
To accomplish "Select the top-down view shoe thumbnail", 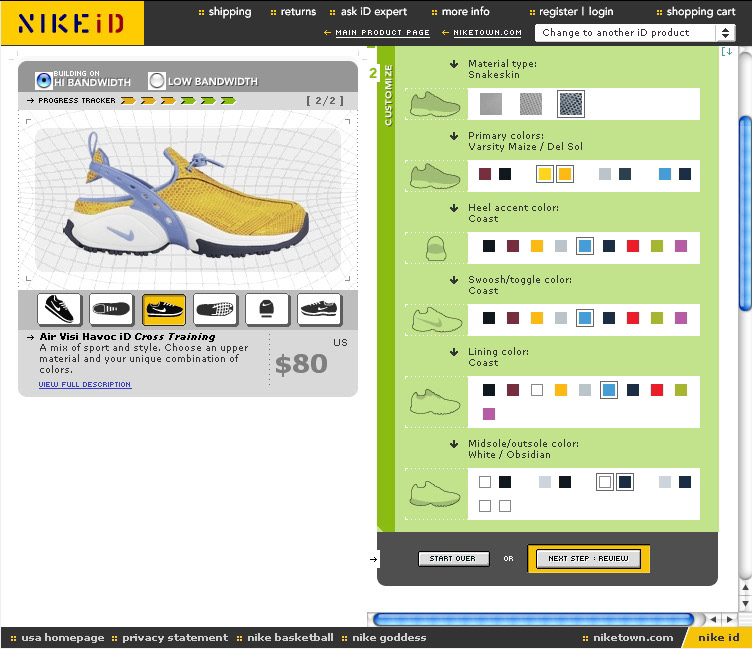I will (111, 309).
